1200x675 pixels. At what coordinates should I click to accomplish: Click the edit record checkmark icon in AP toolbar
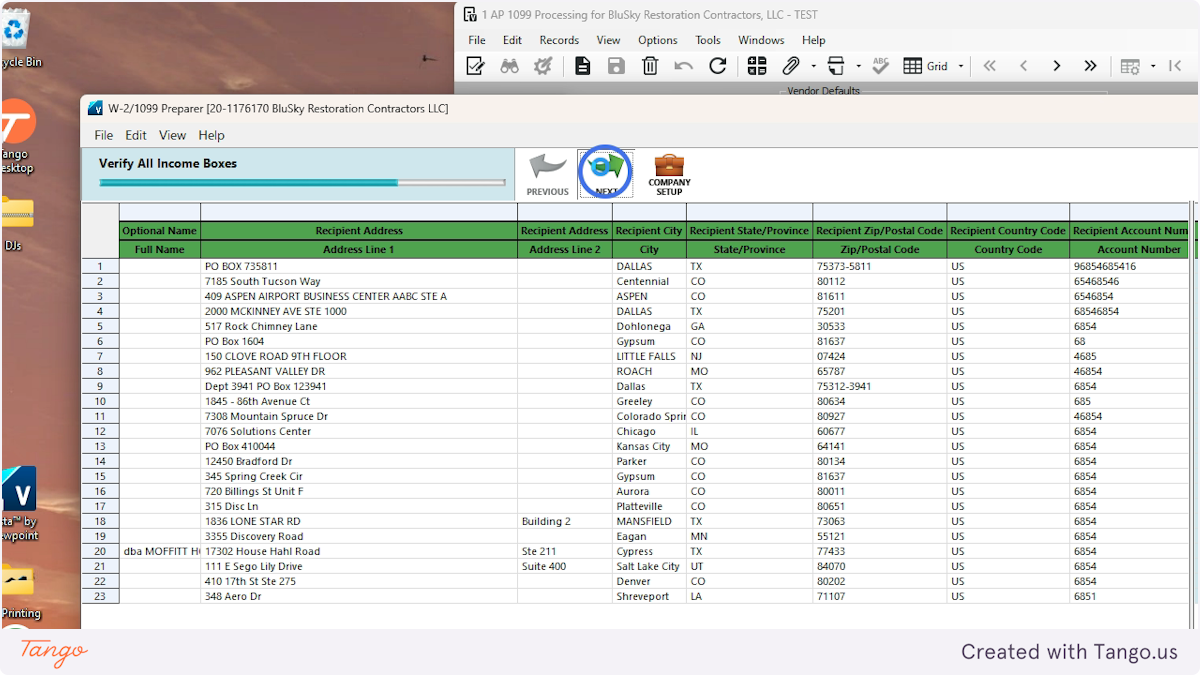point(476,66)
